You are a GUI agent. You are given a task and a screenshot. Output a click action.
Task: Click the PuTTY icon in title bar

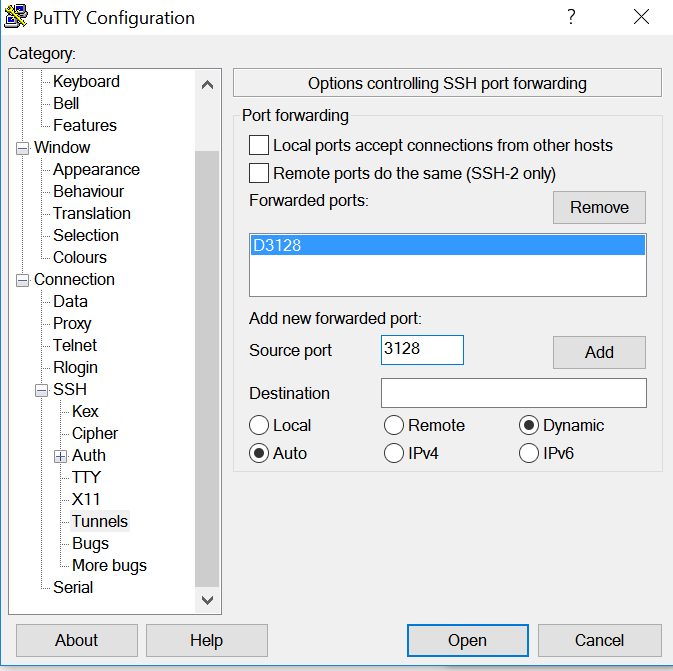click(15, 16)
